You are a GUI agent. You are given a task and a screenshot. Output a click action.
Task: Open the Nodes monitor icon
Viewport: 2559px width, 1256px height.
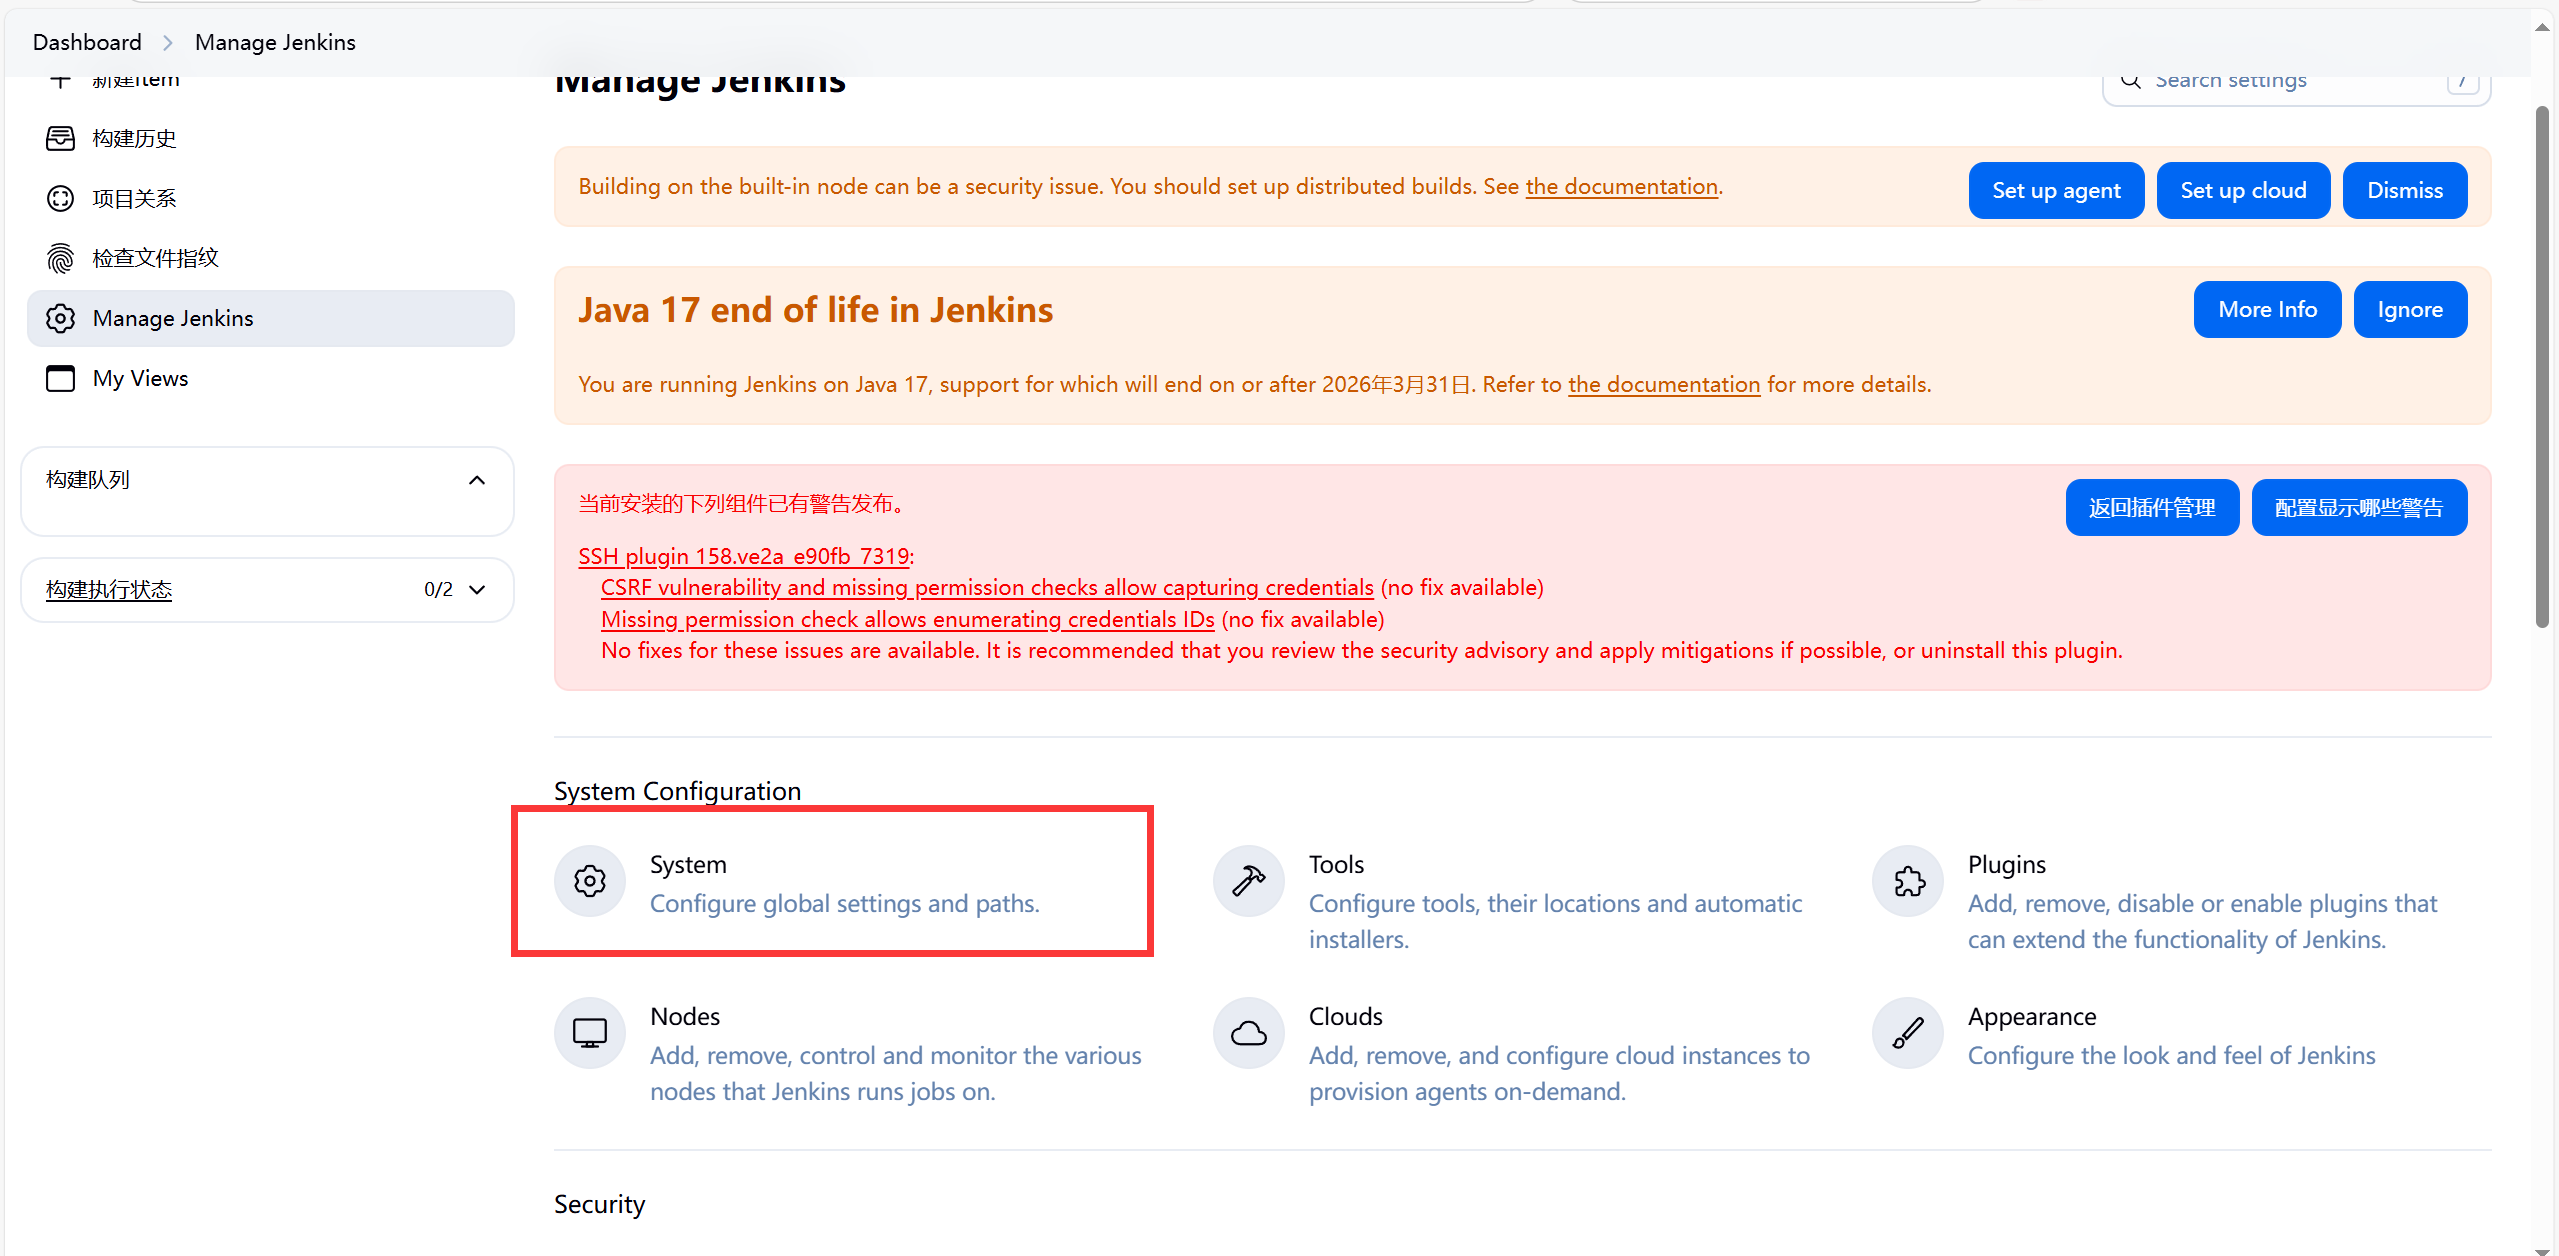click(590, 1033)
